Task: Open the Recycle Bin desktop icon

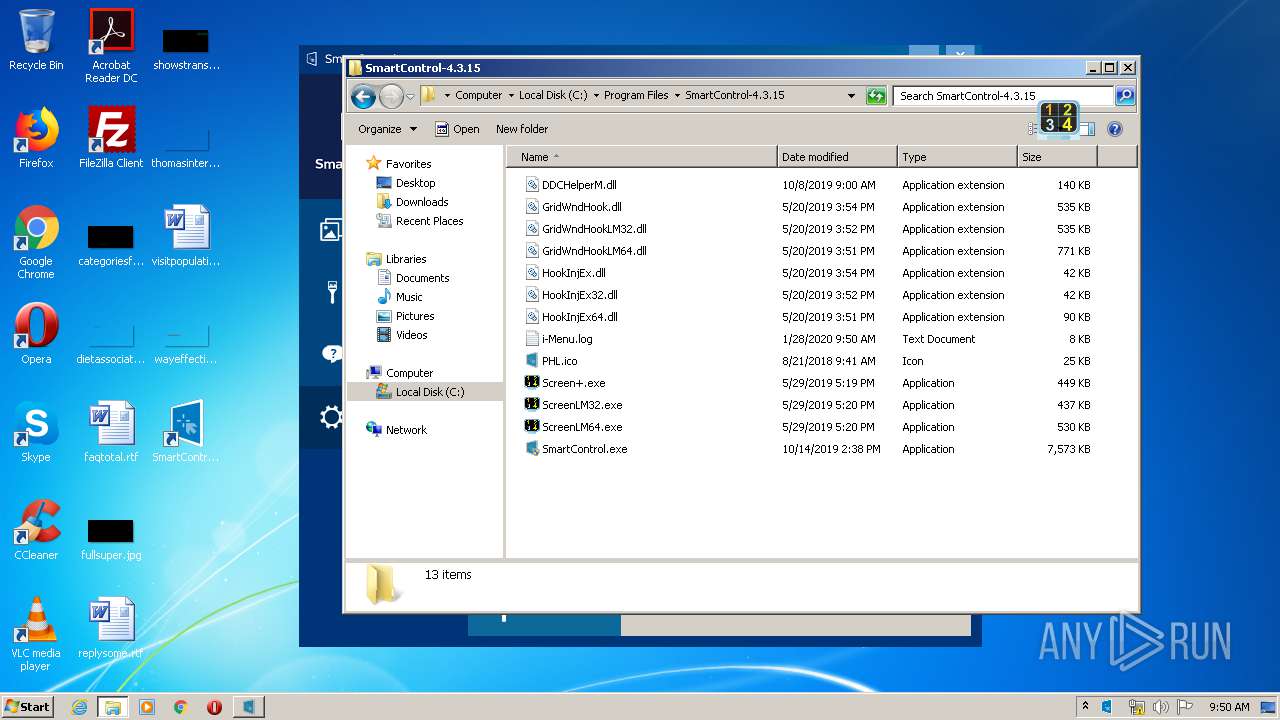Action: click(x=36, y=40)
